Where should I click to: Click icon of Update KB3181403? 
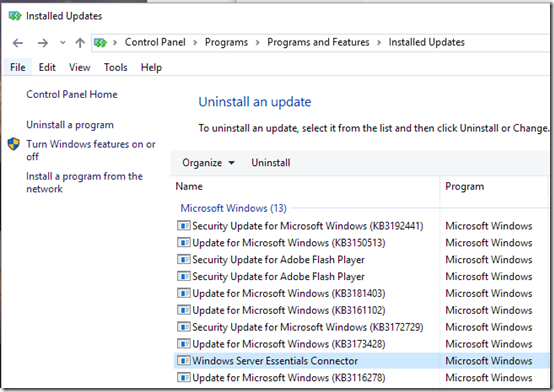pos(184,293)
